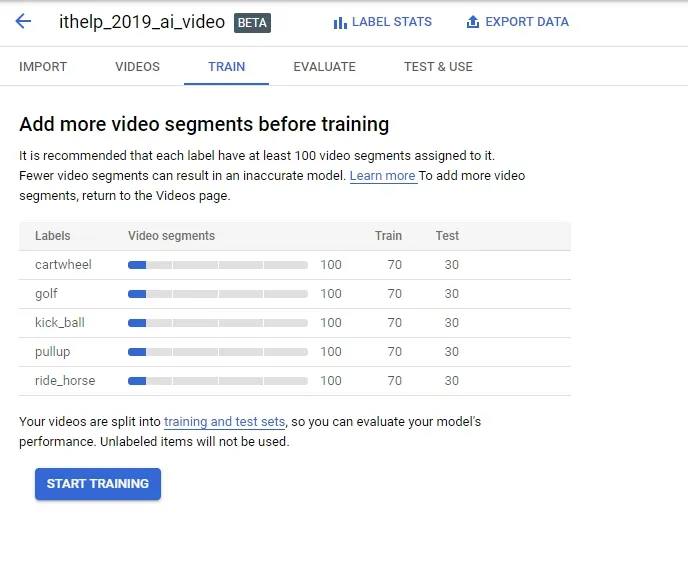Switch to the VIDEOS tab
This screenshot has height=568, width=688.
coord(137,67)
